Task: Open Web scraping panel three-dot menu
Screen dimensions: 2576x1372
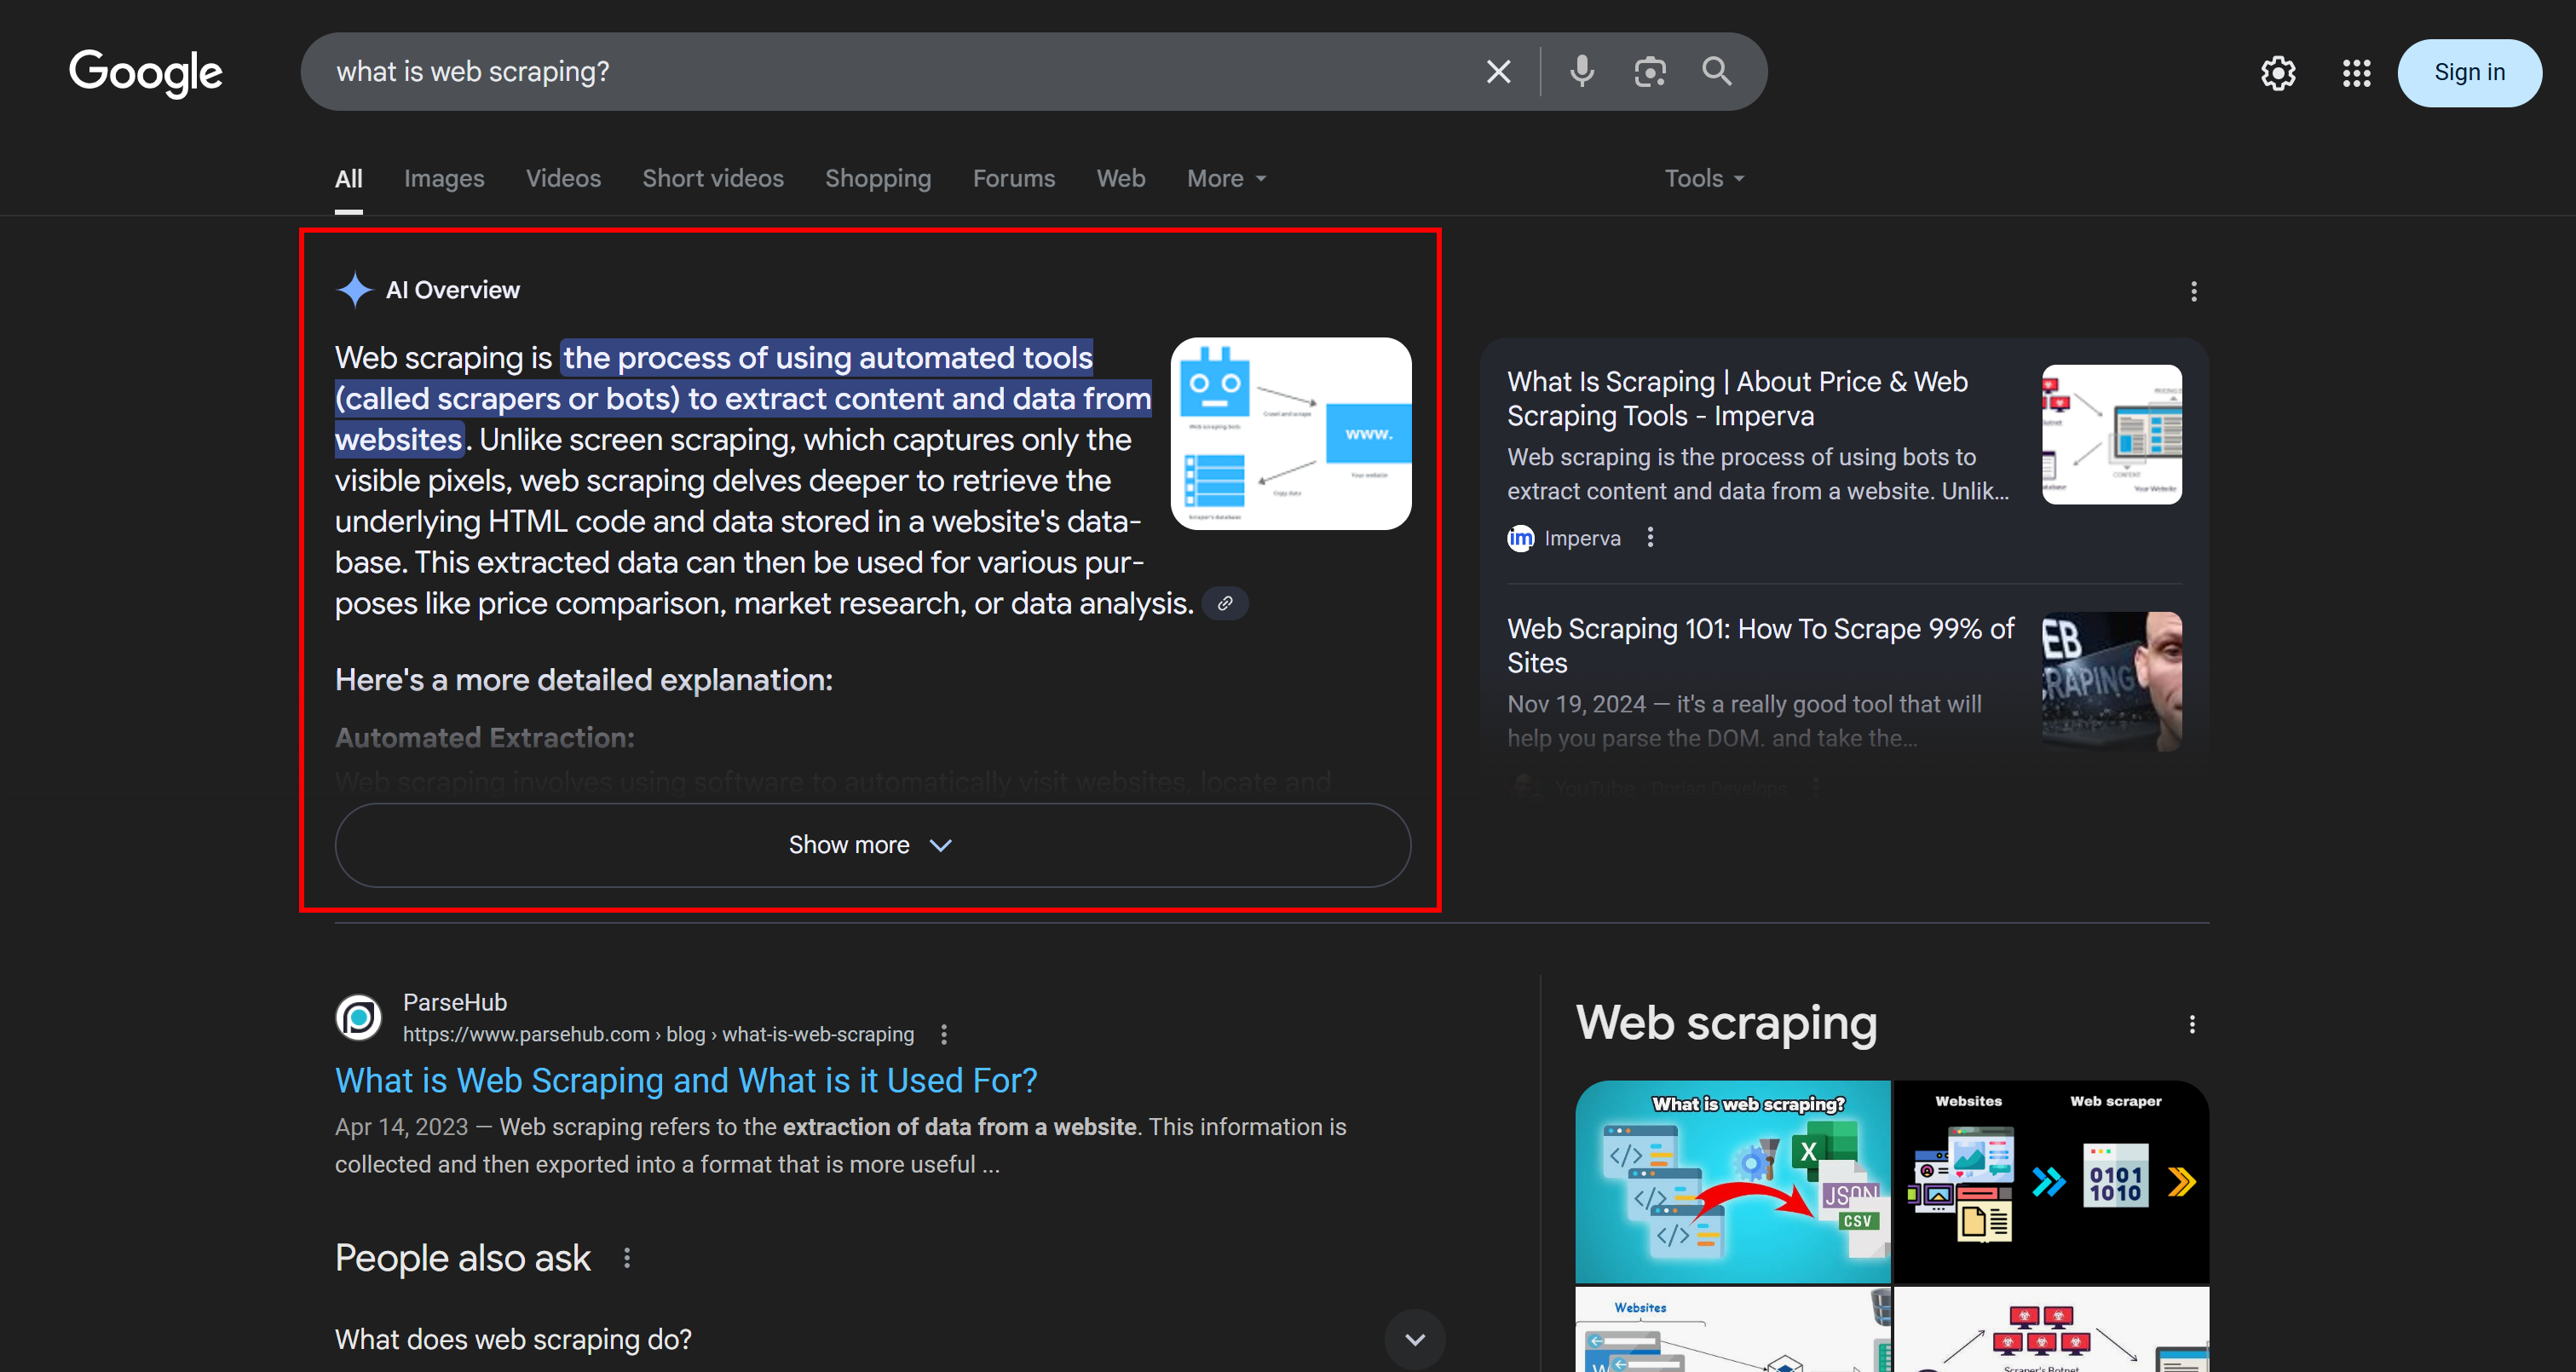Action: 2192,1024
